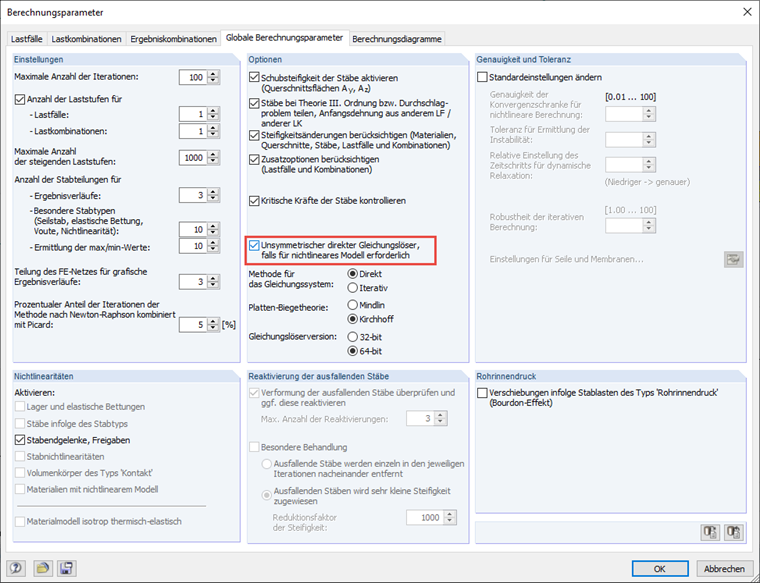Toggle Zusatzoptionen berücksichtigen checkbox

pos(254,159)
